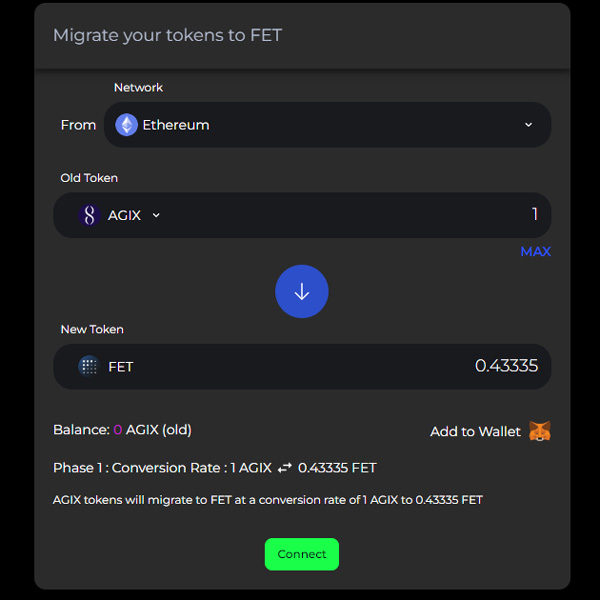Click the Add to Wallet text

point(475,432)
